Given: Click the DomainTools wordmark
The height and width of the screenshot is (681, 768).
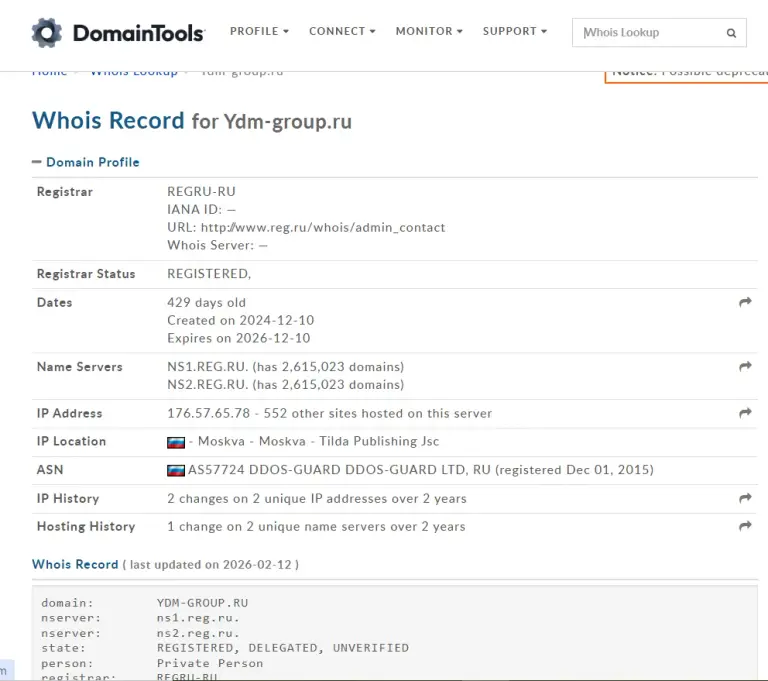Looking at the screenshot, I should click(x=139, y=33).
